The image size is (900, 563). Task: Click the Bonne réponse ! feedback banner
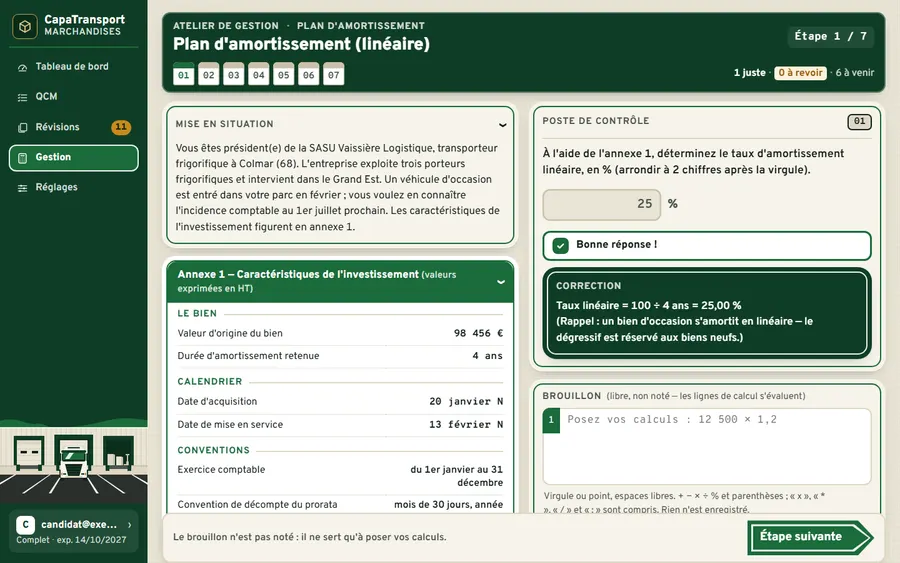[707, 246]
